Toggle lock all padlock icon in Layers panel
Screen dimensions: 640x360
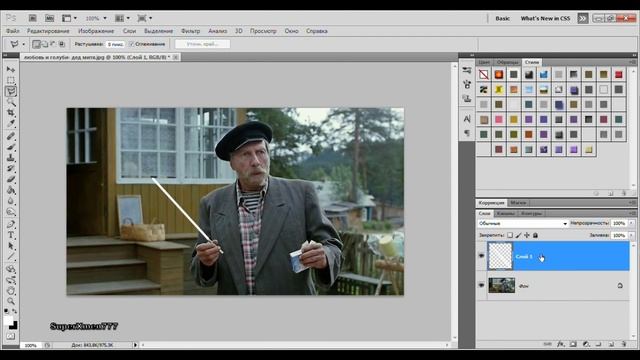535,235
